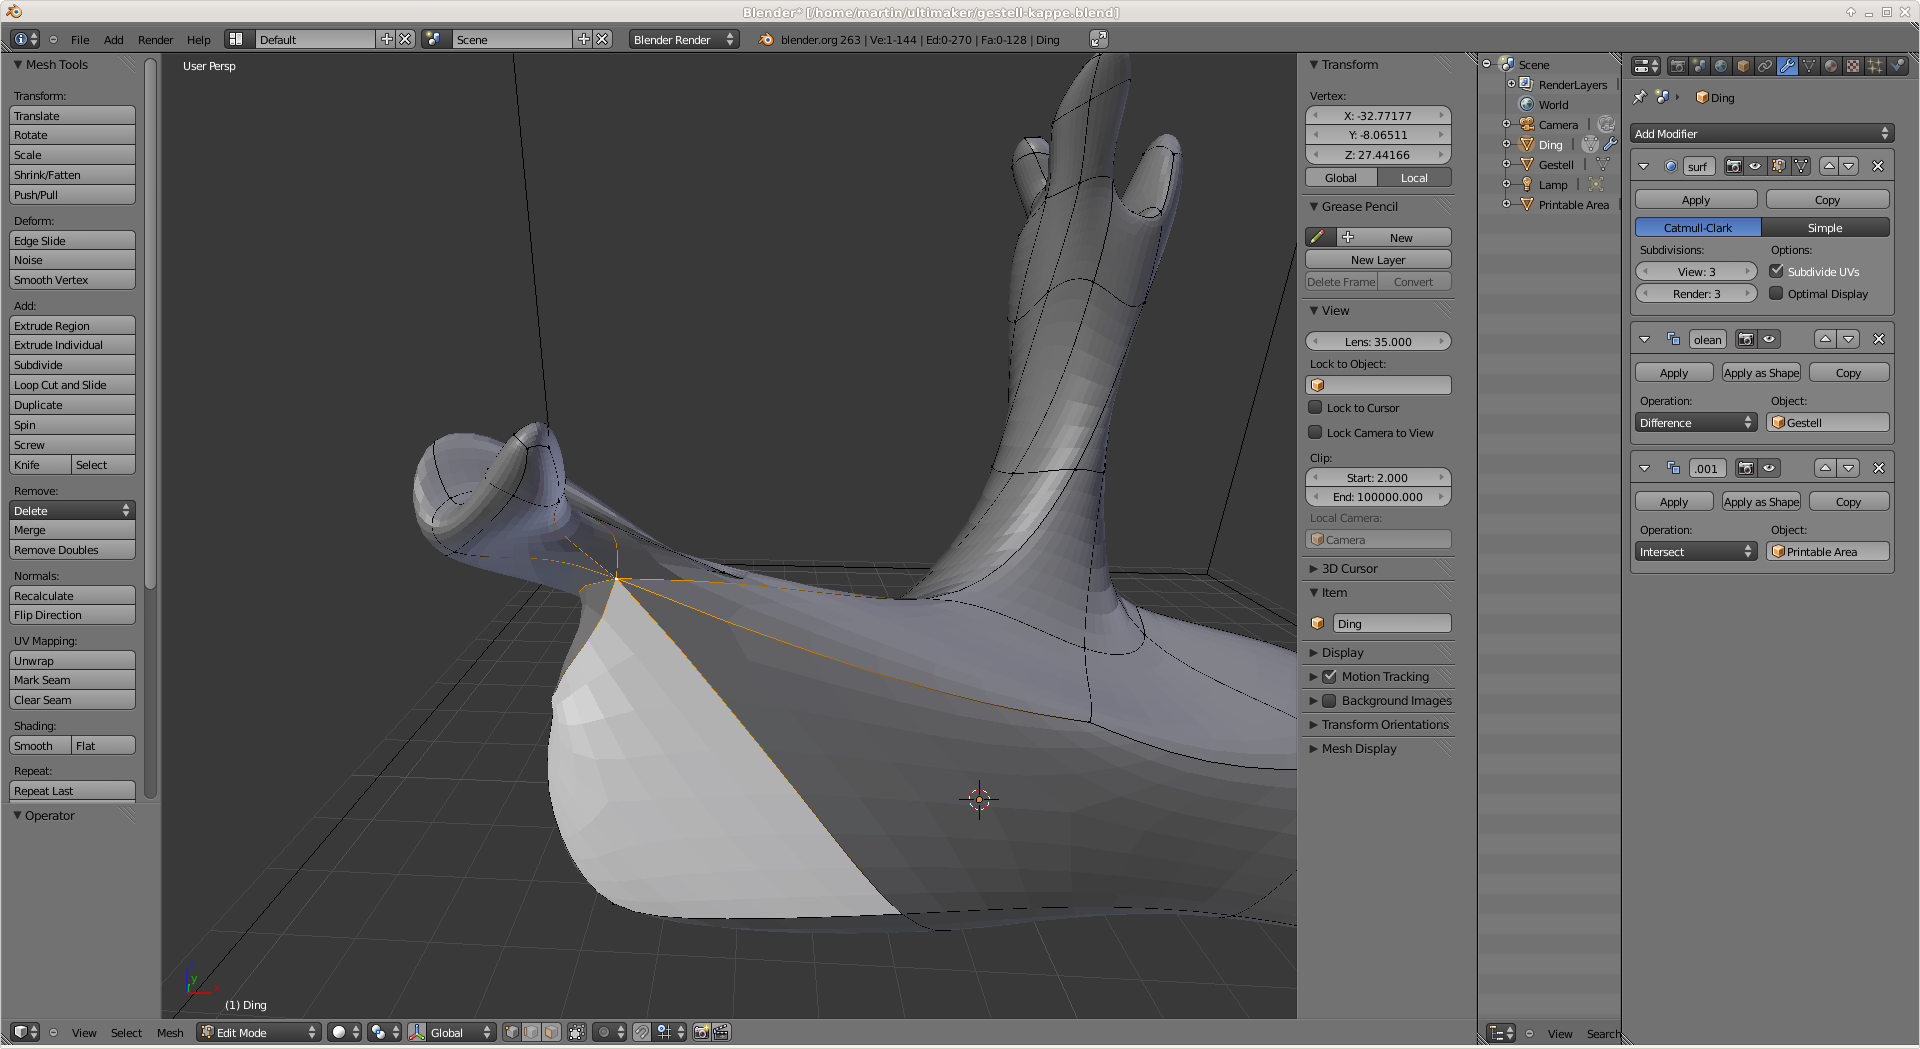Toggle surf modifier viewport eye visibility

(x=1755, y=166)
